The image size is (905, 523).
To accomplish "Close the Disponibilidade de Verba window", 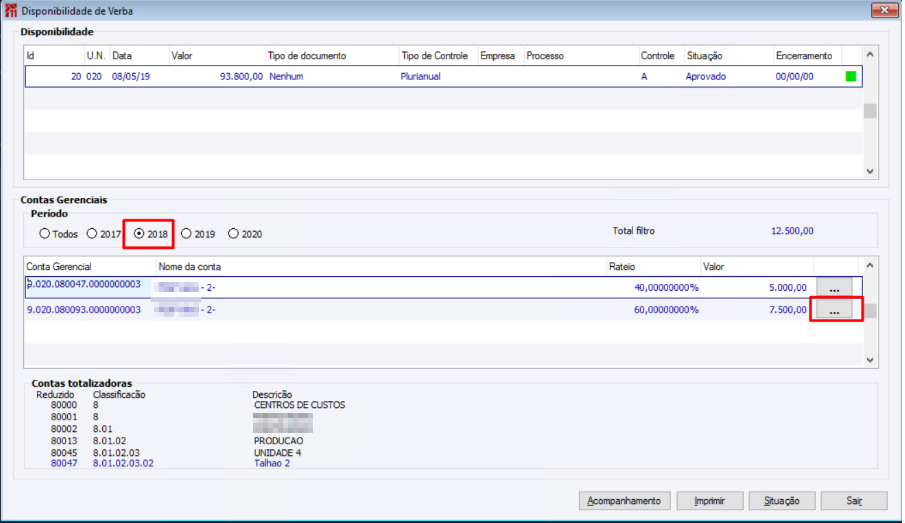I will point(884,10).
